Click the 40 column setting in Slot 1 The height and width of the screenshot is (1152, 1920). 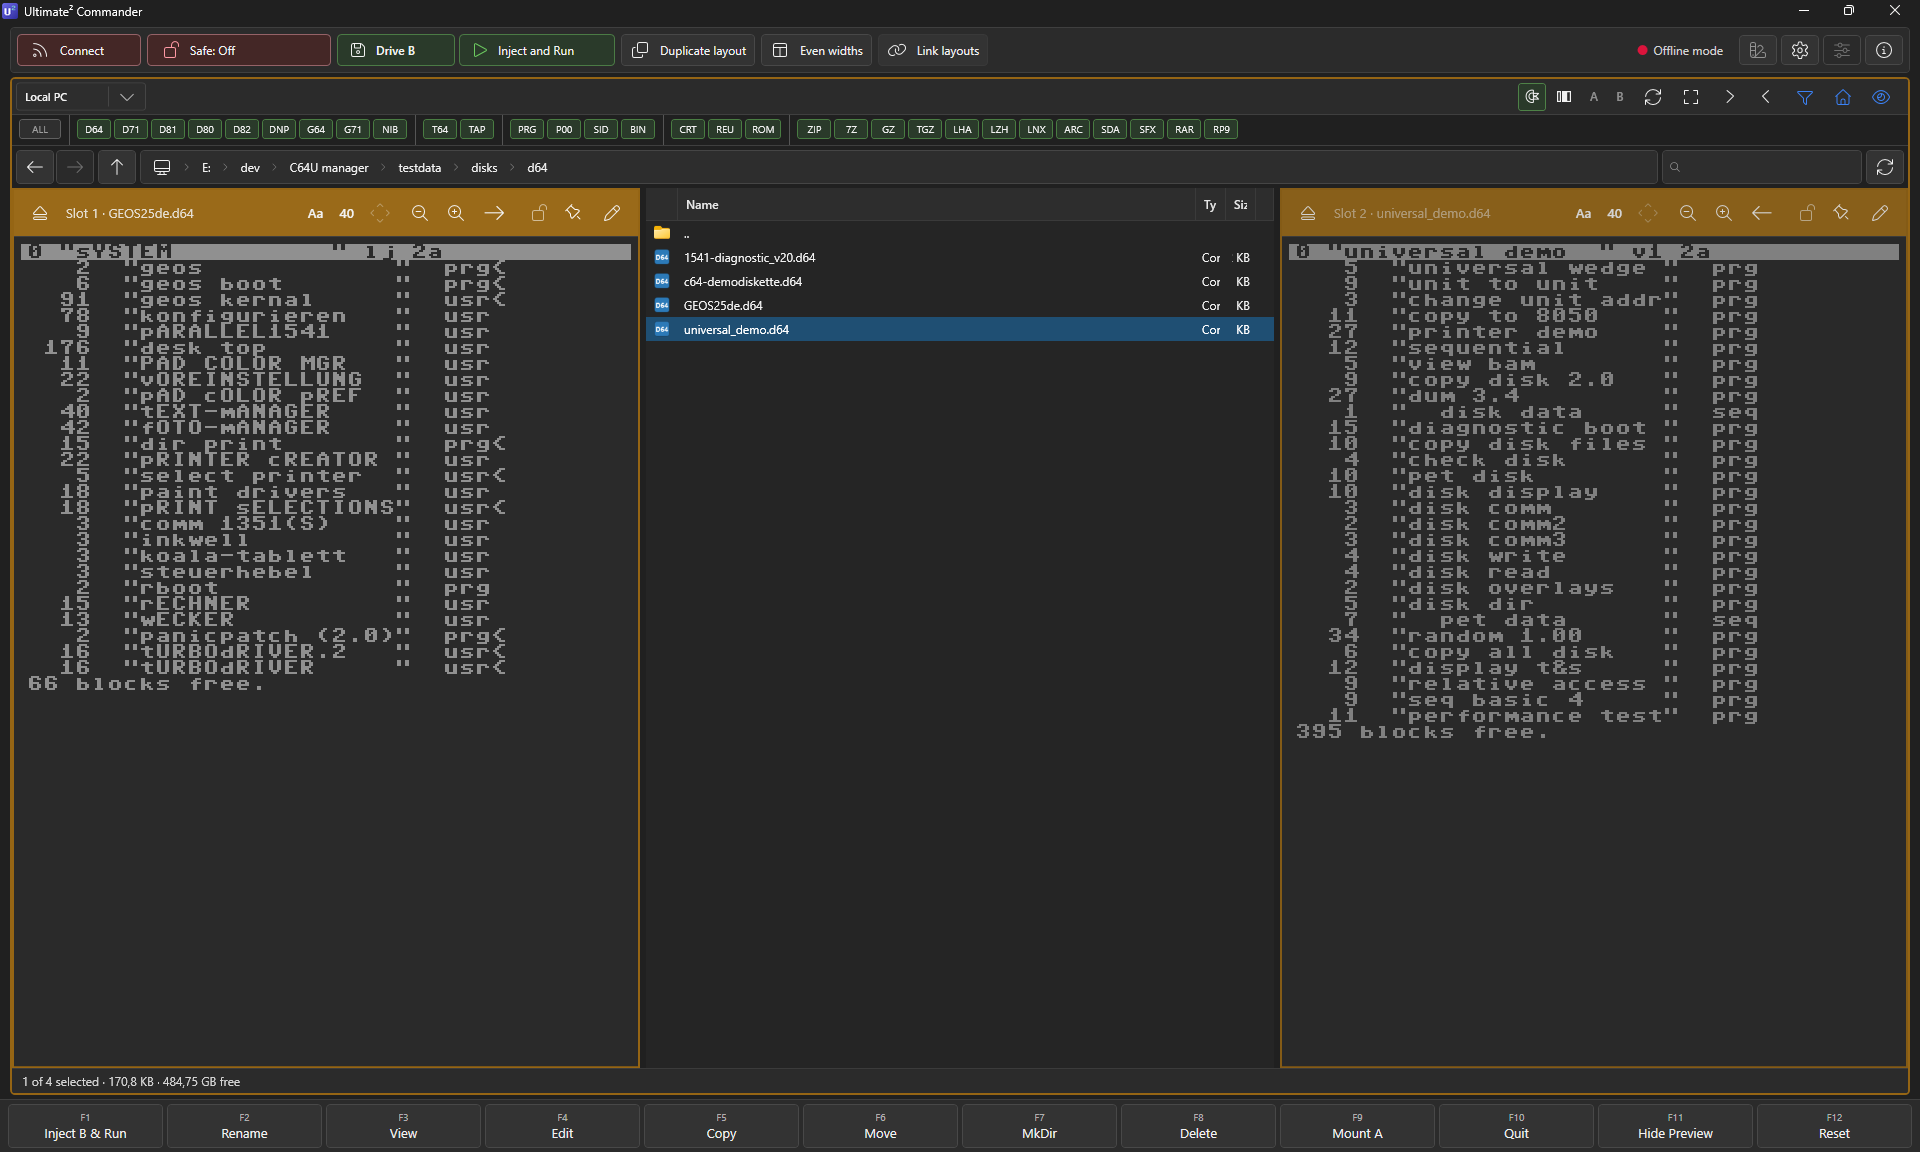point(347,213)
